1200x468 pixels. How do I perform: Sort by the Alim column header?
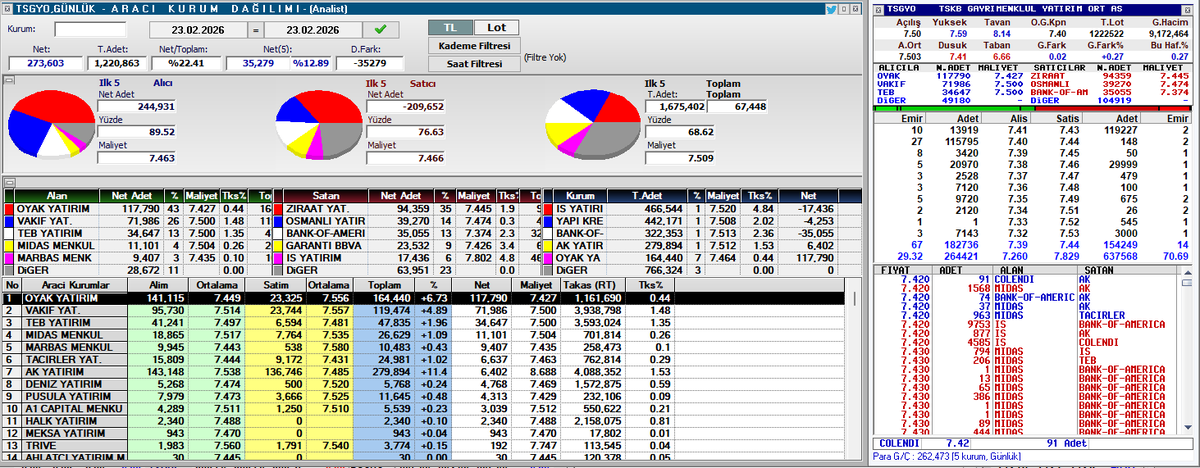click(159, 285)
